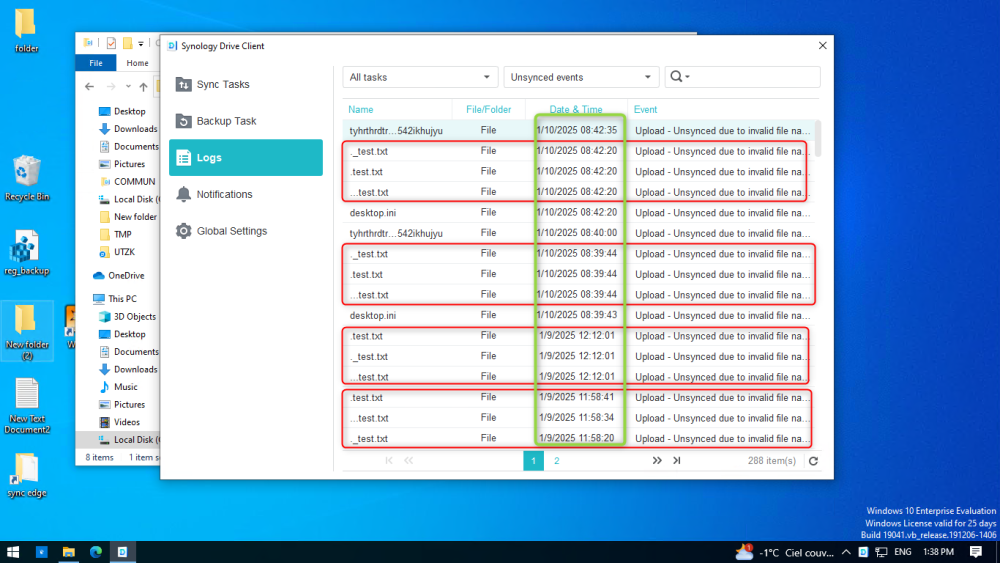Viewport: 1000px width, 563px height.
Task: Select the Logs tab in sidebar
Action: click(x=245, y=158)
